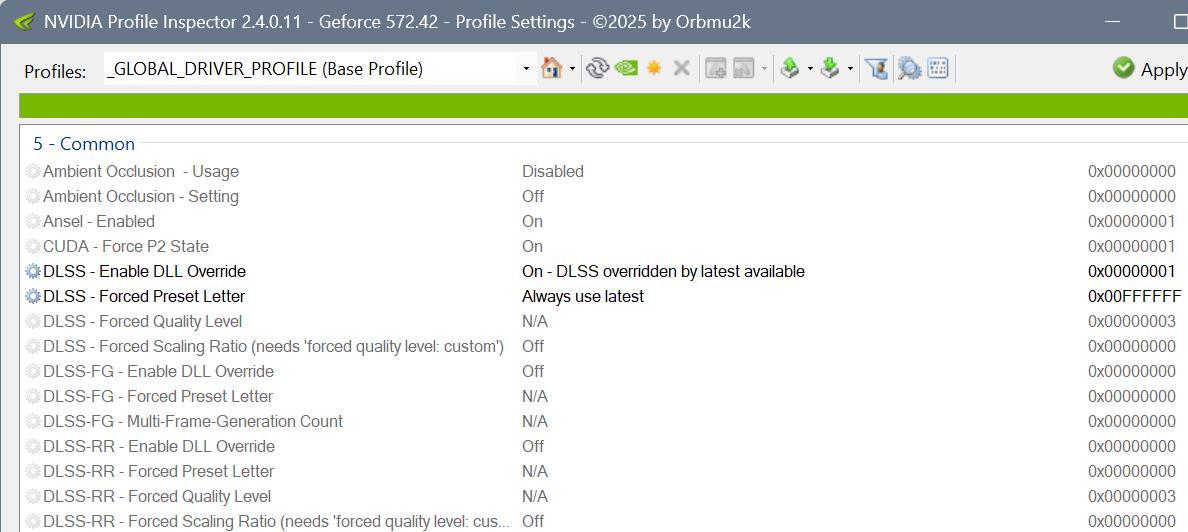The height and width of the screenshot is (532, 1188).
Task: Open the Profiles combo box dropdown arrow
Action: tap(526, 69)
